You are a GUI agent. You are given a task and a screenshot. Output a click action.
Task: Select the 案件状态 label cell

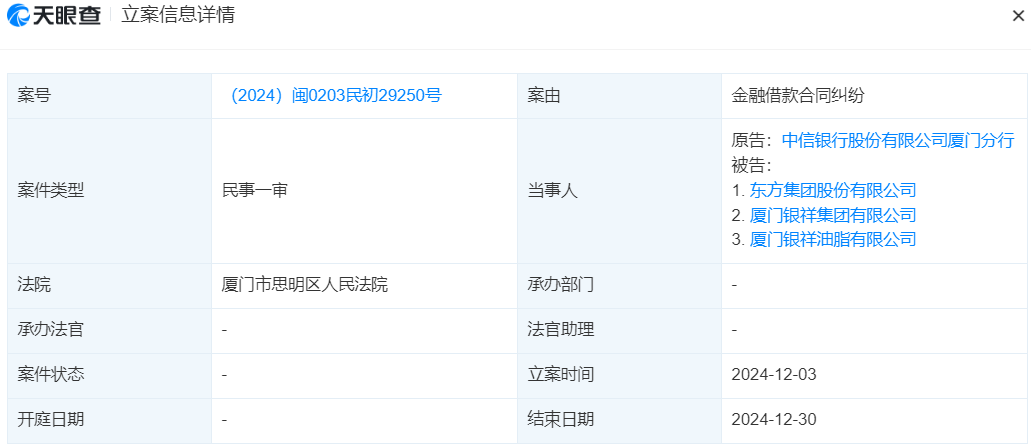[109, 376]
